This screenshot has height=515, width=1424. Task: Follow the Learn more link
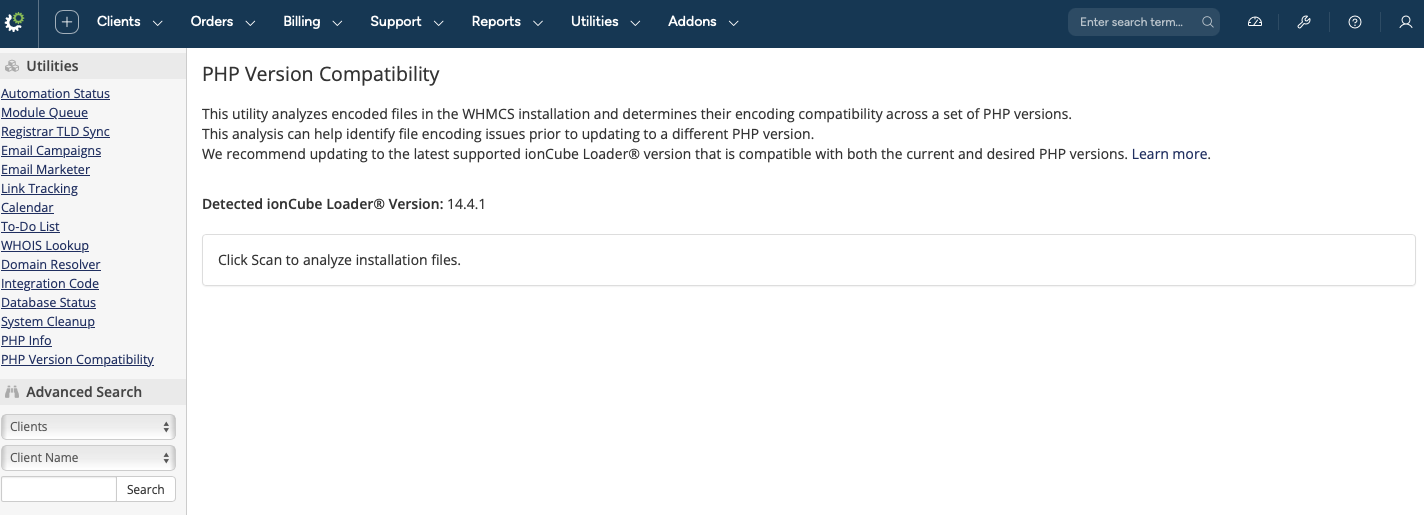pyautogui.click(x=1170, y=154)
